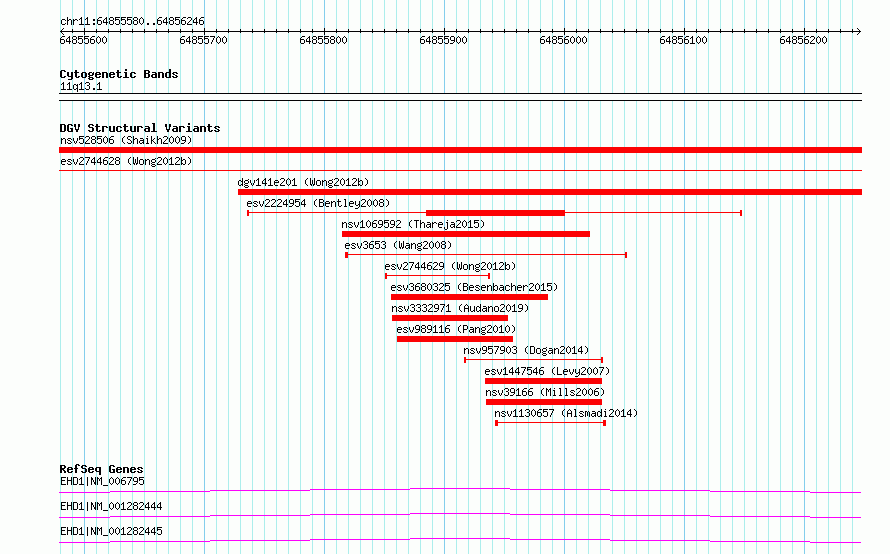Viewport: 890px width, 554px height.
Task: Click the 64855700 ruler position
Action: click(x=203, y=40)
